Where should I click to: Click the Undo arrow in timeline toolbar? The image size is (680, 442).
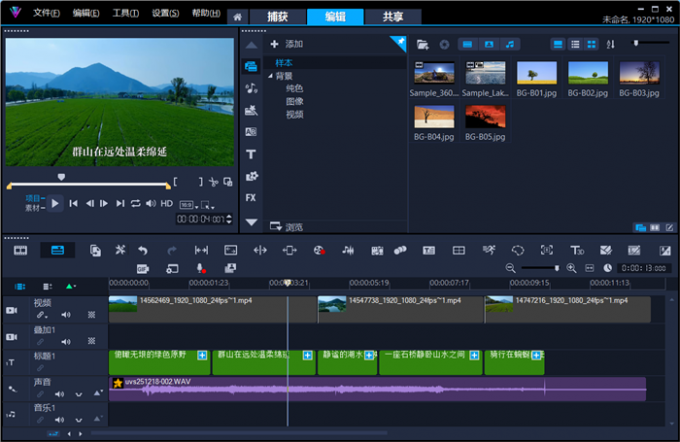(143, 250)
